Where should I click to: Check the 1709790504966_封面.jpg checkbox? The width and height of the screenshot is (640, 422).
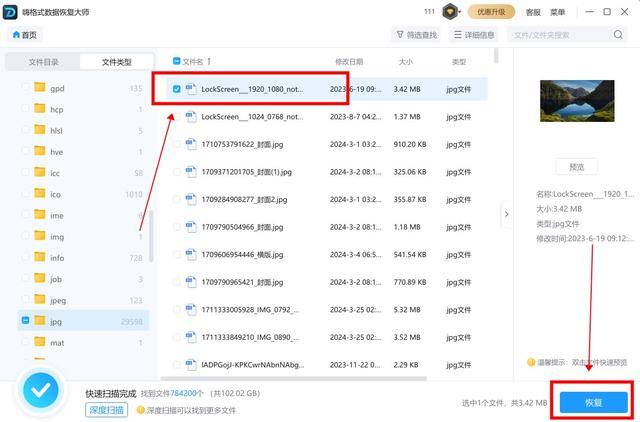tap(176, 227)
